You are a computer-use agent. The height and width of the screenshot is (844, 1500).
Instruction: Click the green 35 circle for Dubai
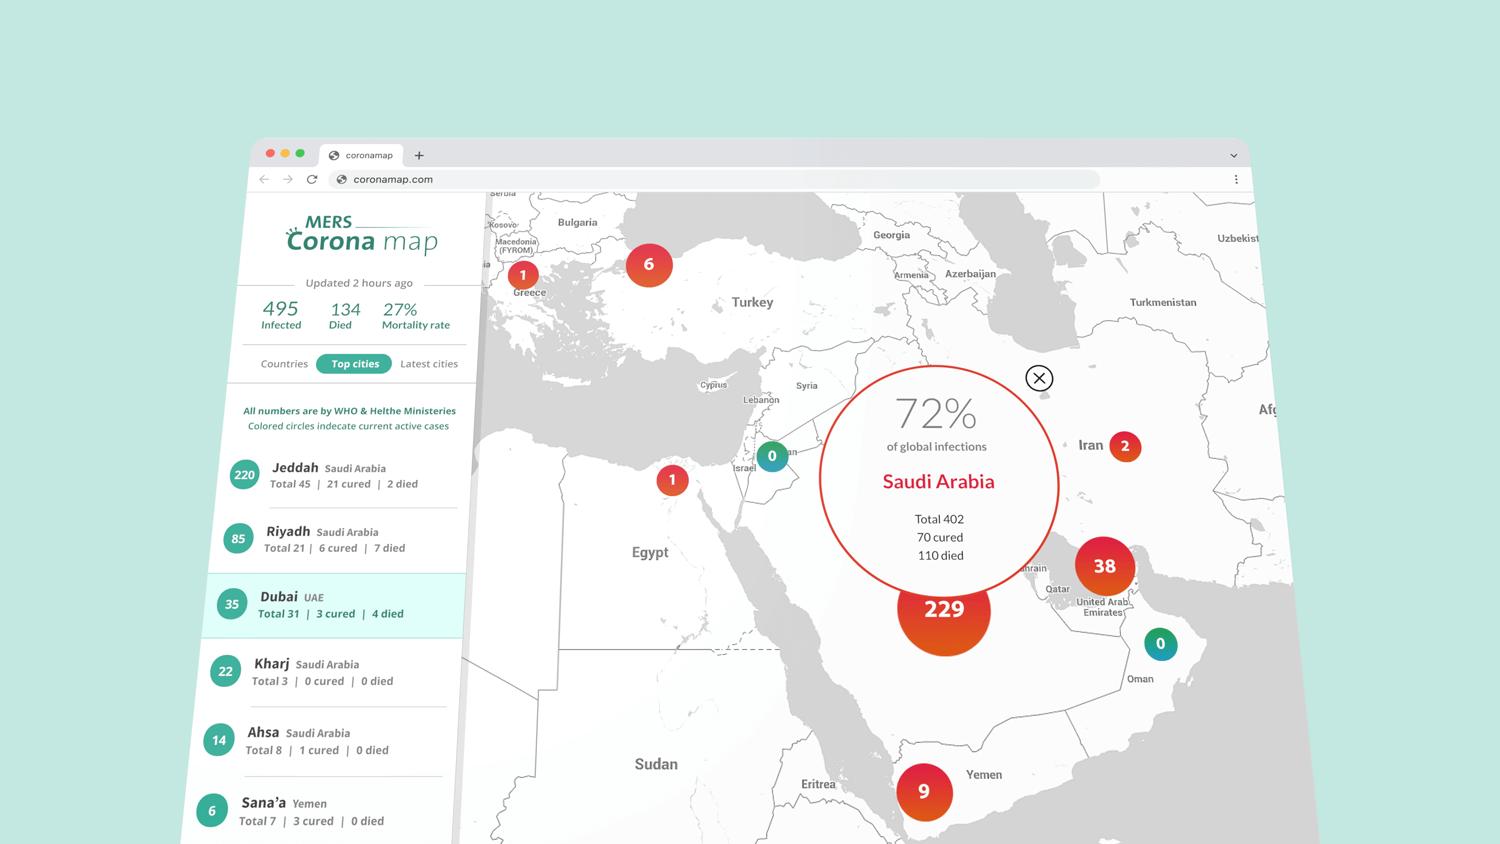point(232,604)
